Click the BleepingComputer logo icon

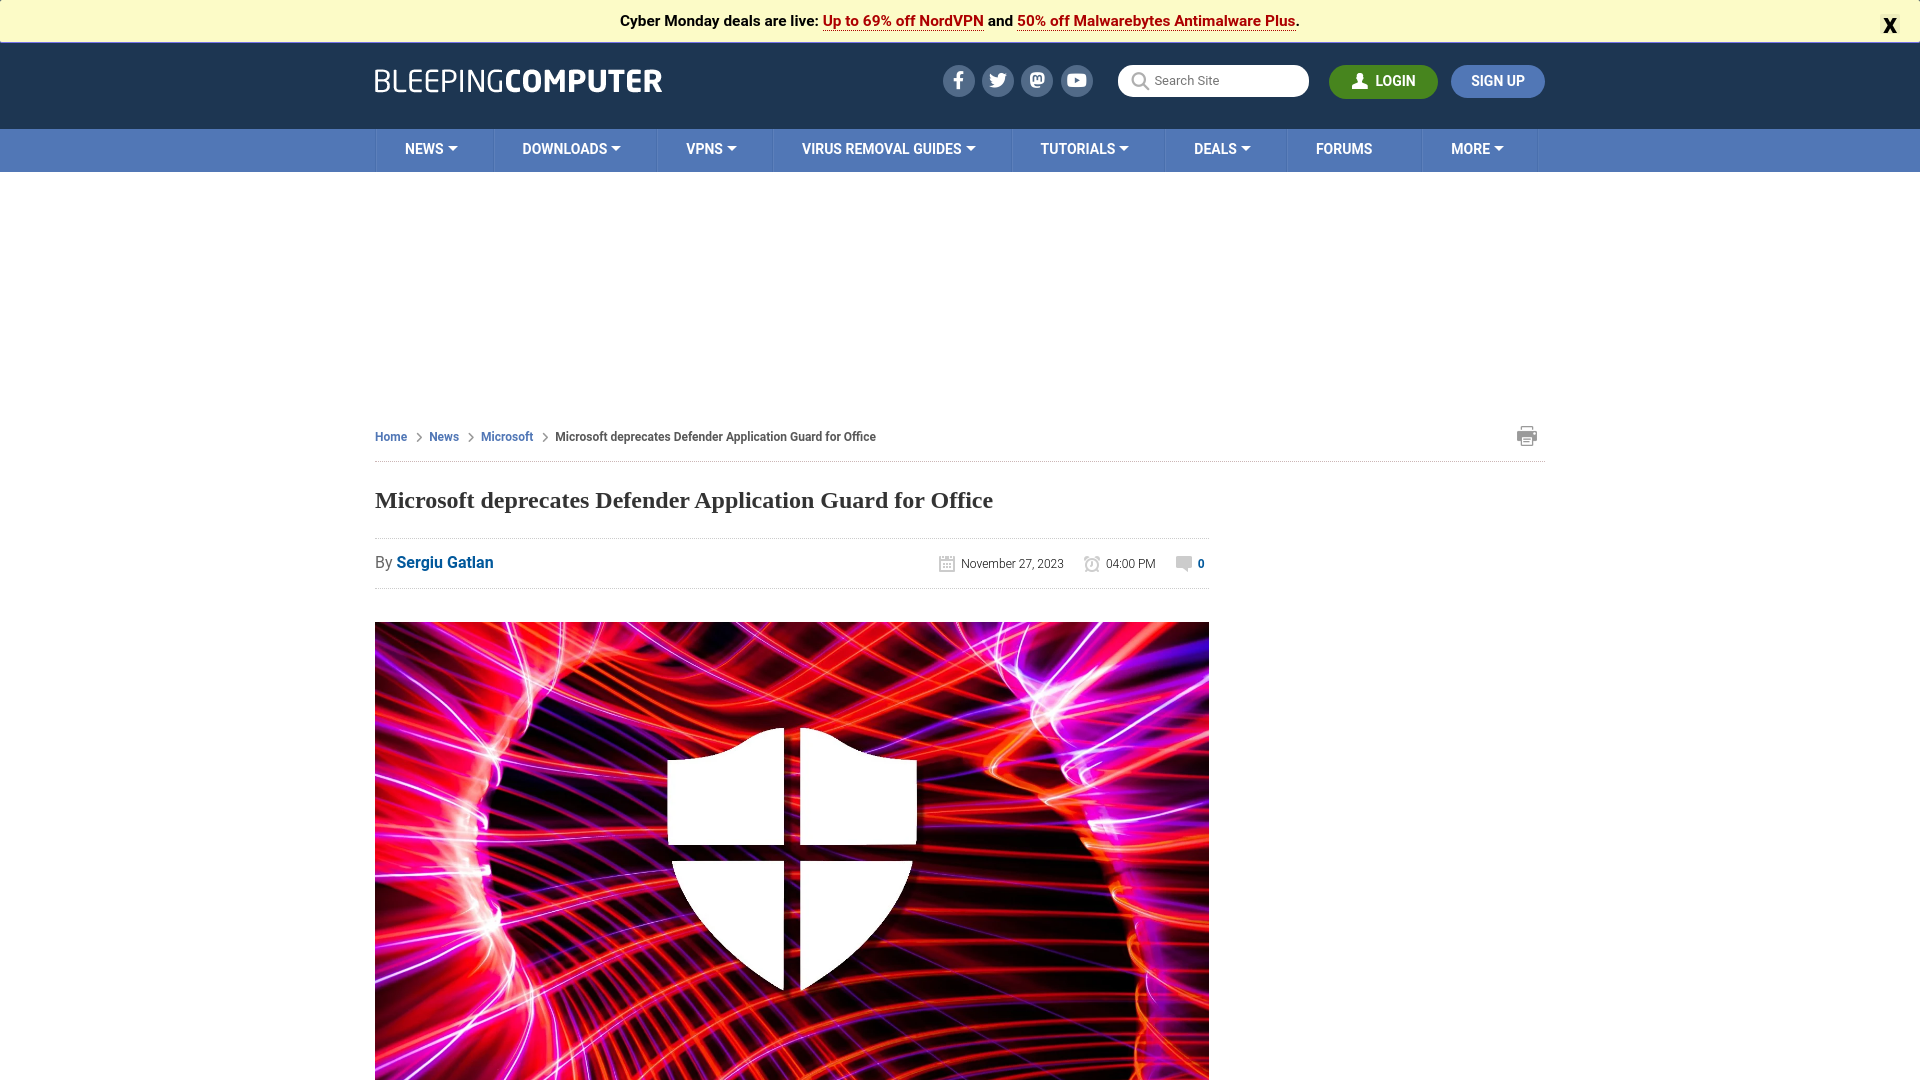point(518,80)
